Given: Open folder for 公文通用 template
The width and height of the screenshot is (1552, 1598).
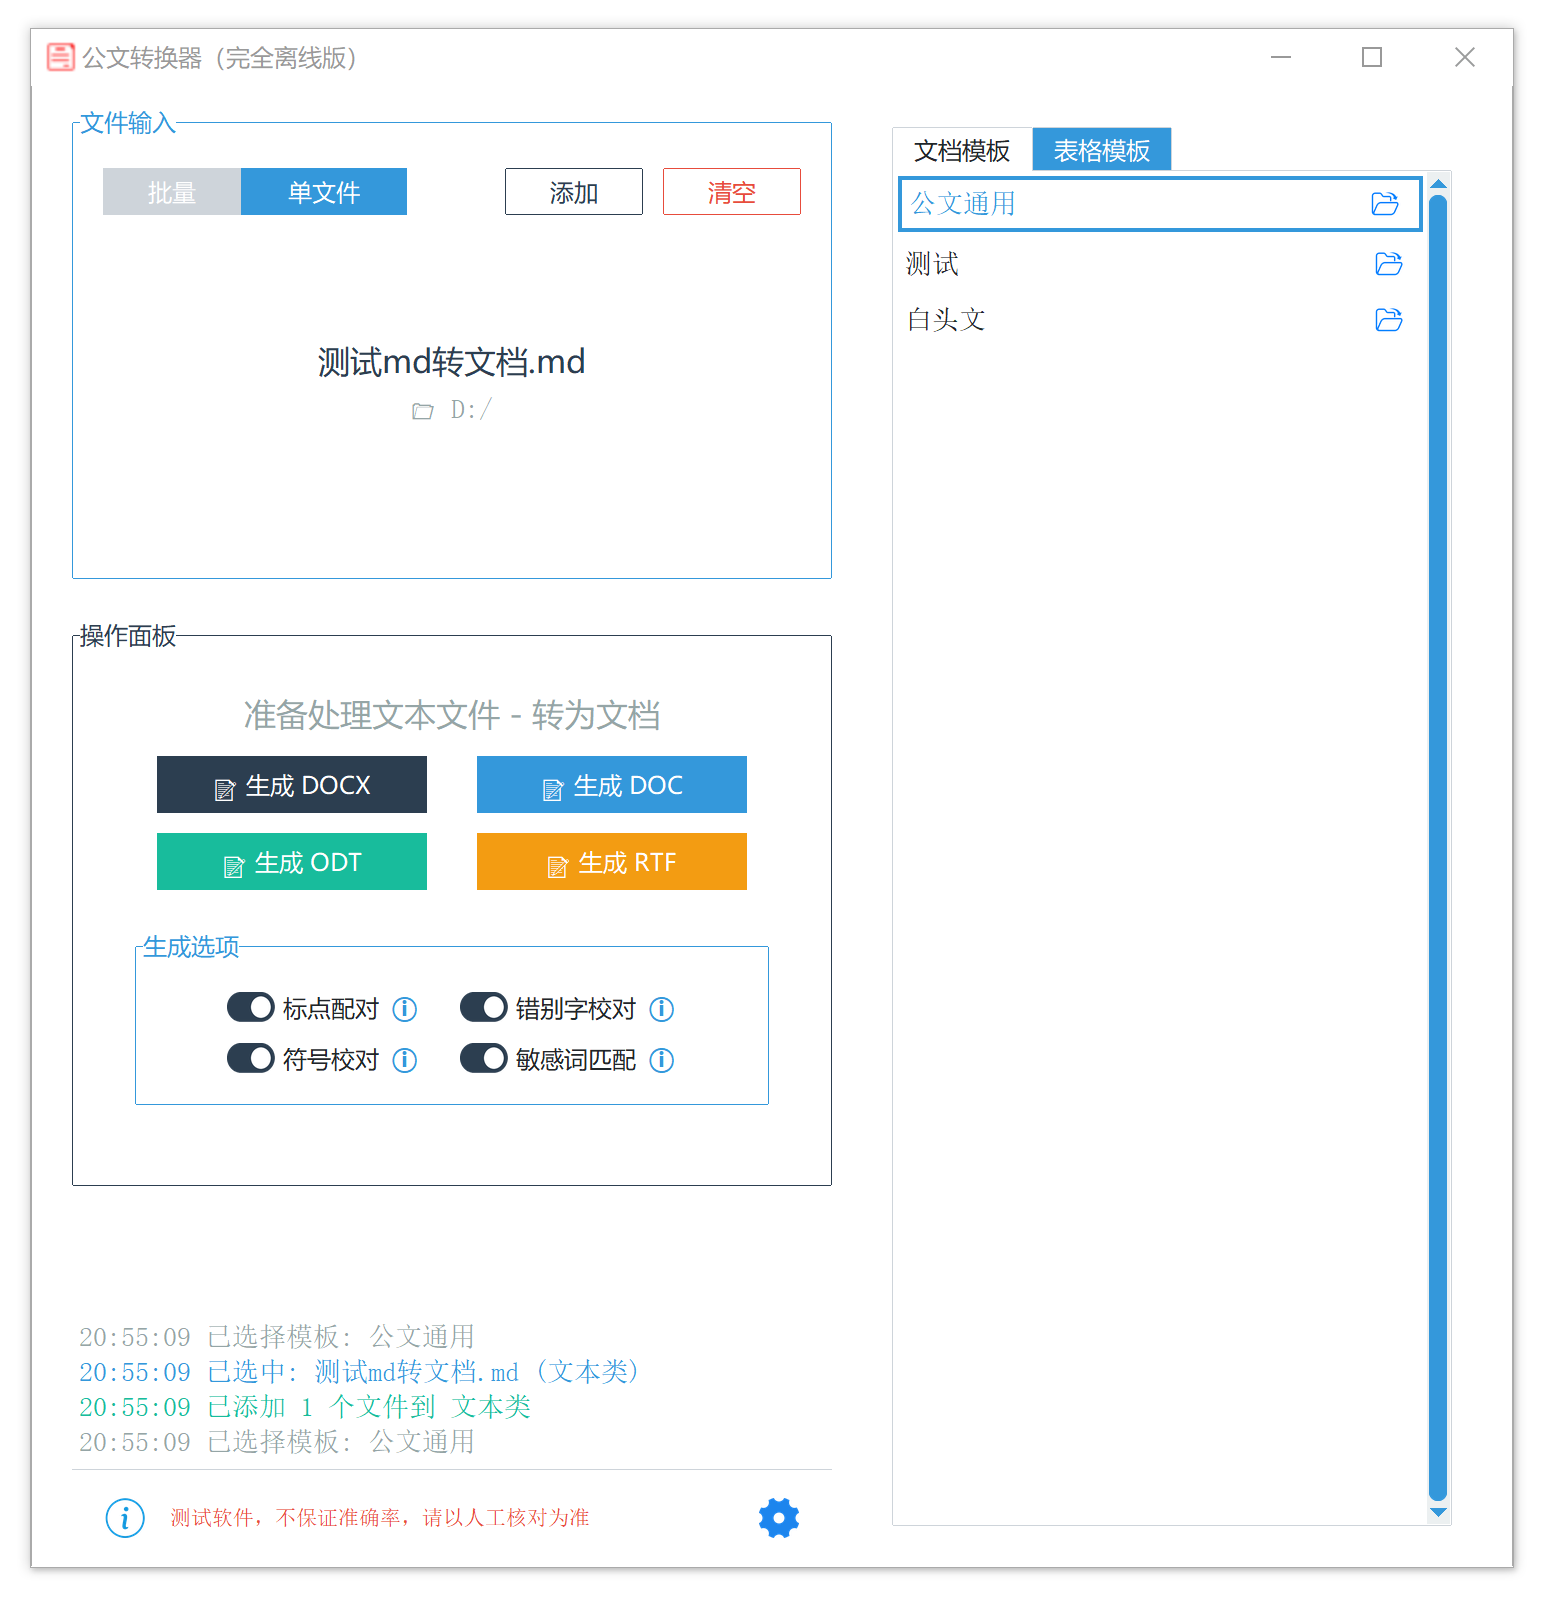Looking at the screenshot, I should click(x=1384, y=204).
